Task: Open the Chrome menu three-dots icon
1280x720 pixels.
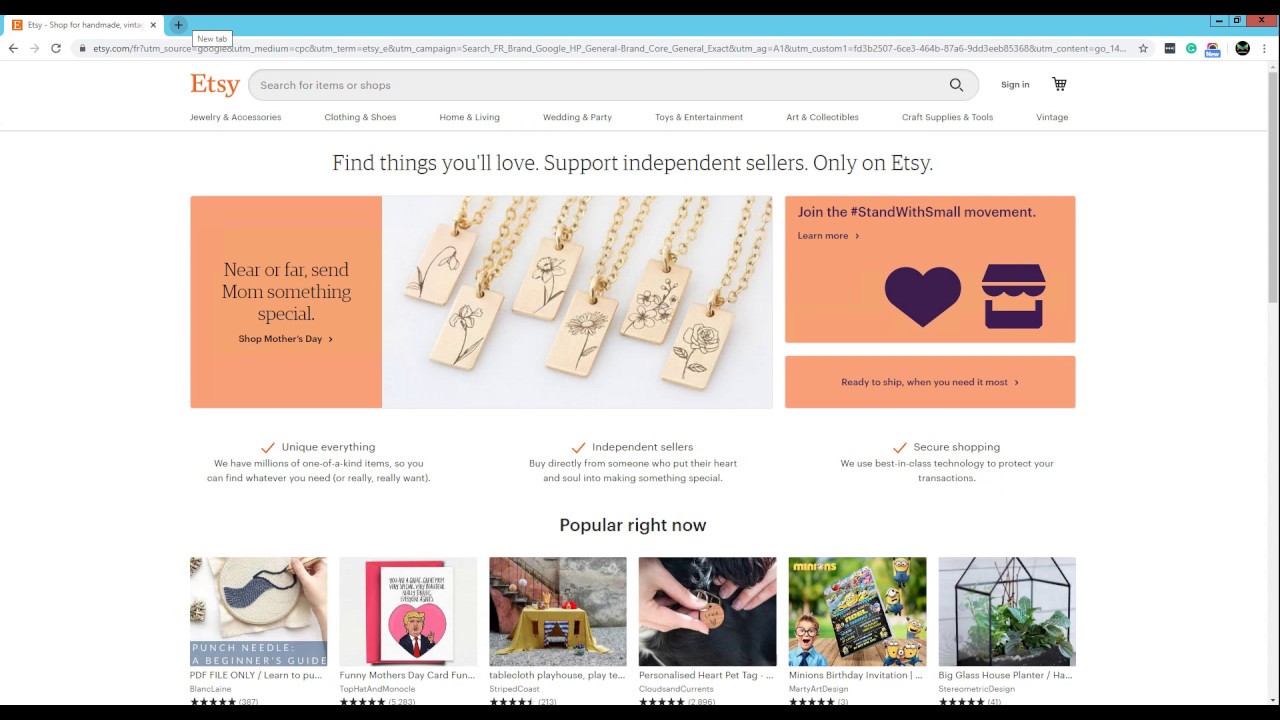Action: (x=1266, y=48)
